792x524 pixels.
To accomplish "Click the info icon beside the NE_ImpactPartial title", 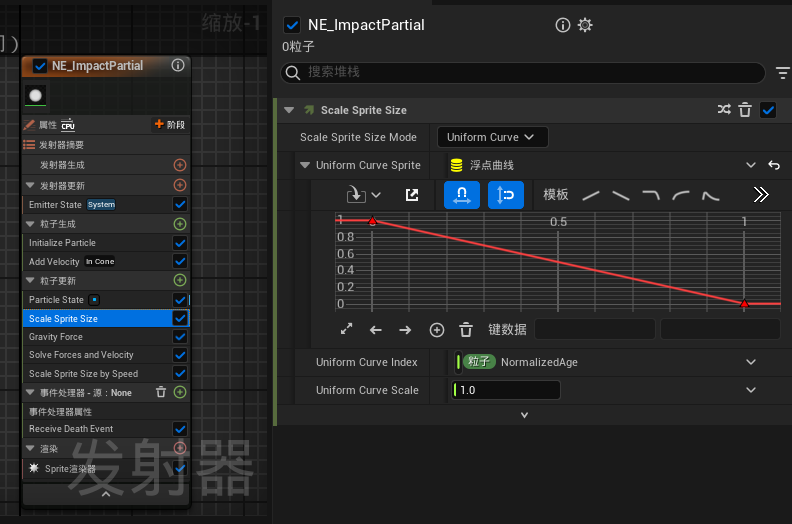I will pos(563,25).
